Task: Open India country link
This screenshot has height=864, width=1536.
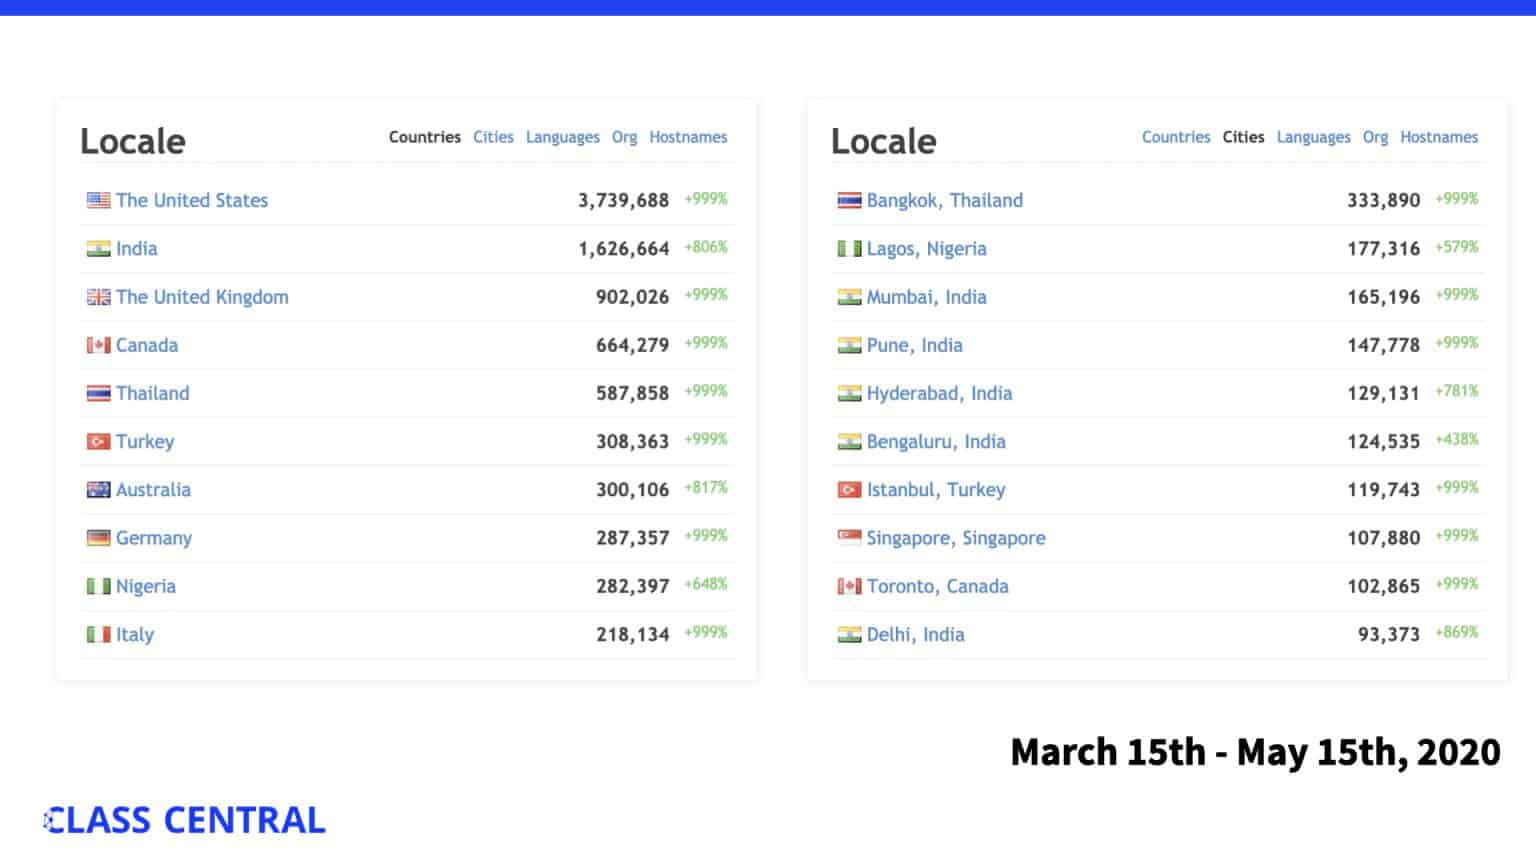Action: (136, 248)
